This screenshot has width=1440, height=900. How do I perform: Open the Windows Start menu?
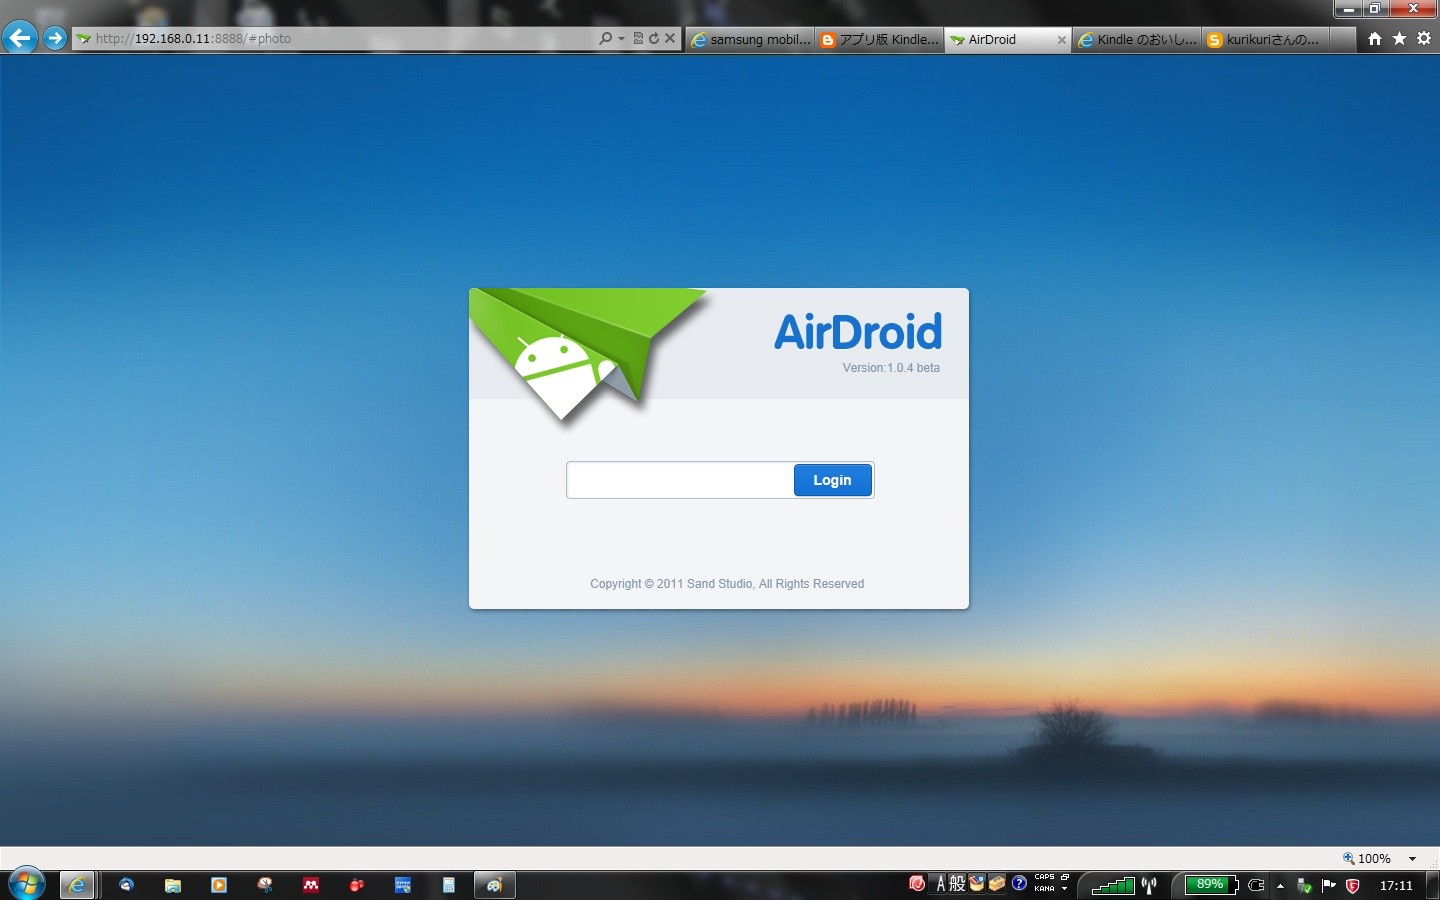point(26,885)
